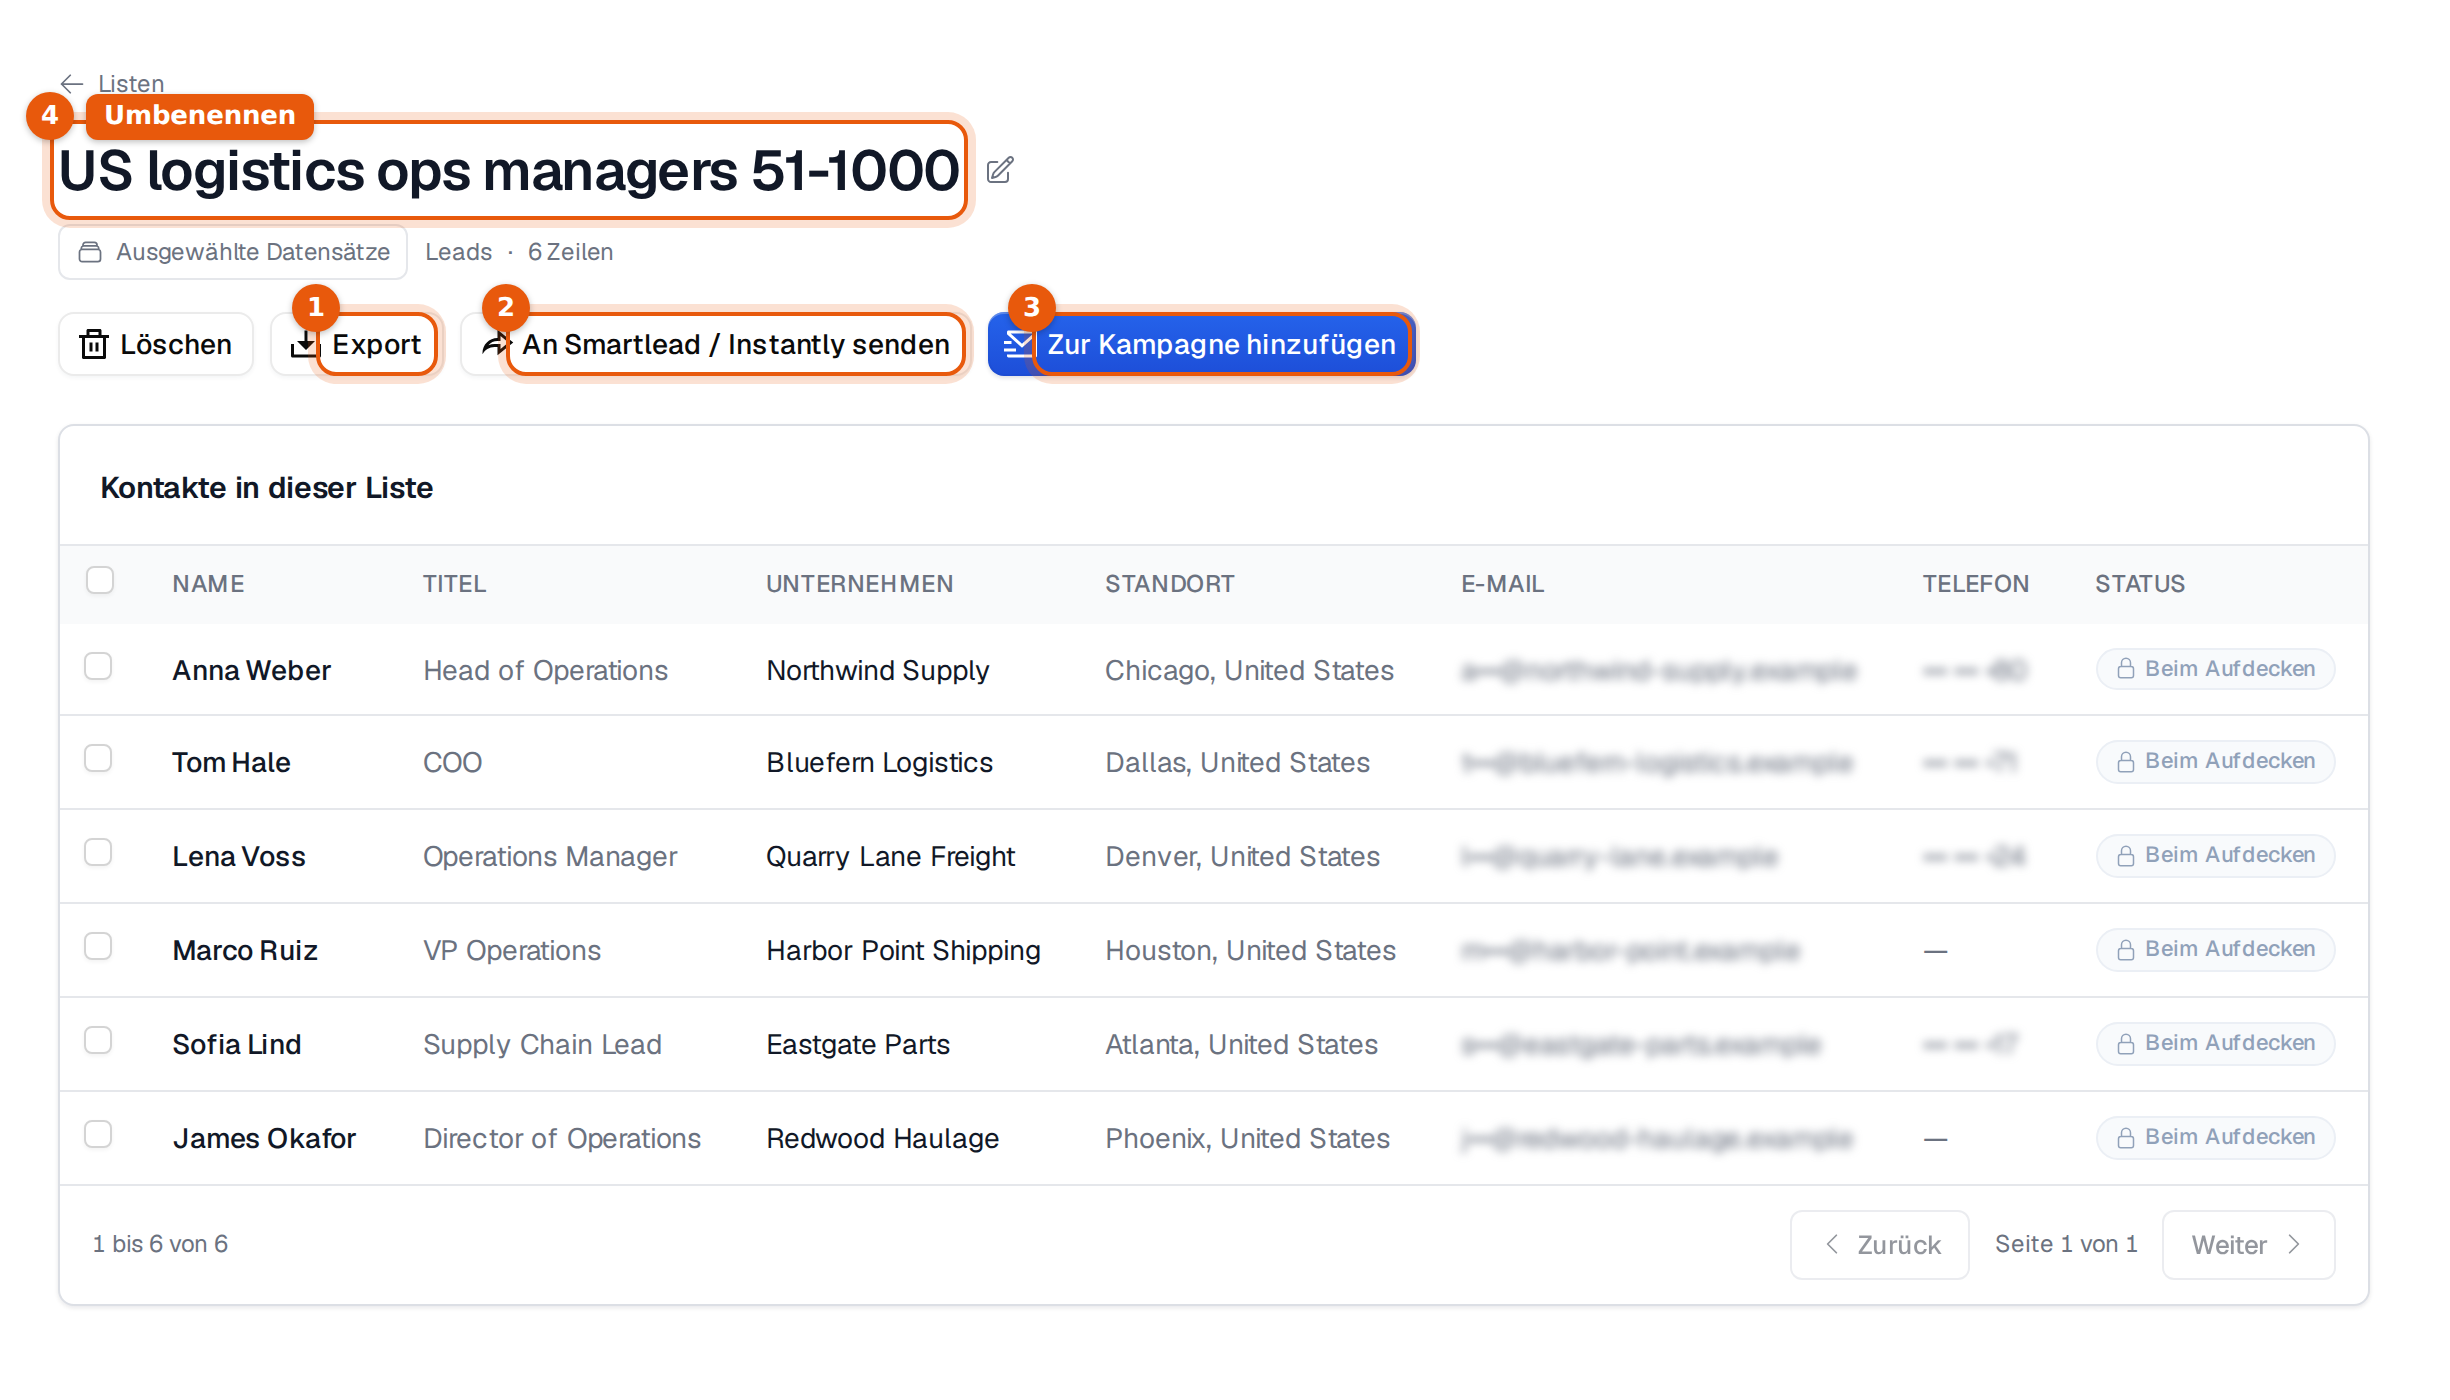Go to next page with Weiter
This screenshot has height=1400, width=2450.
click(x=2248, y=1245)
